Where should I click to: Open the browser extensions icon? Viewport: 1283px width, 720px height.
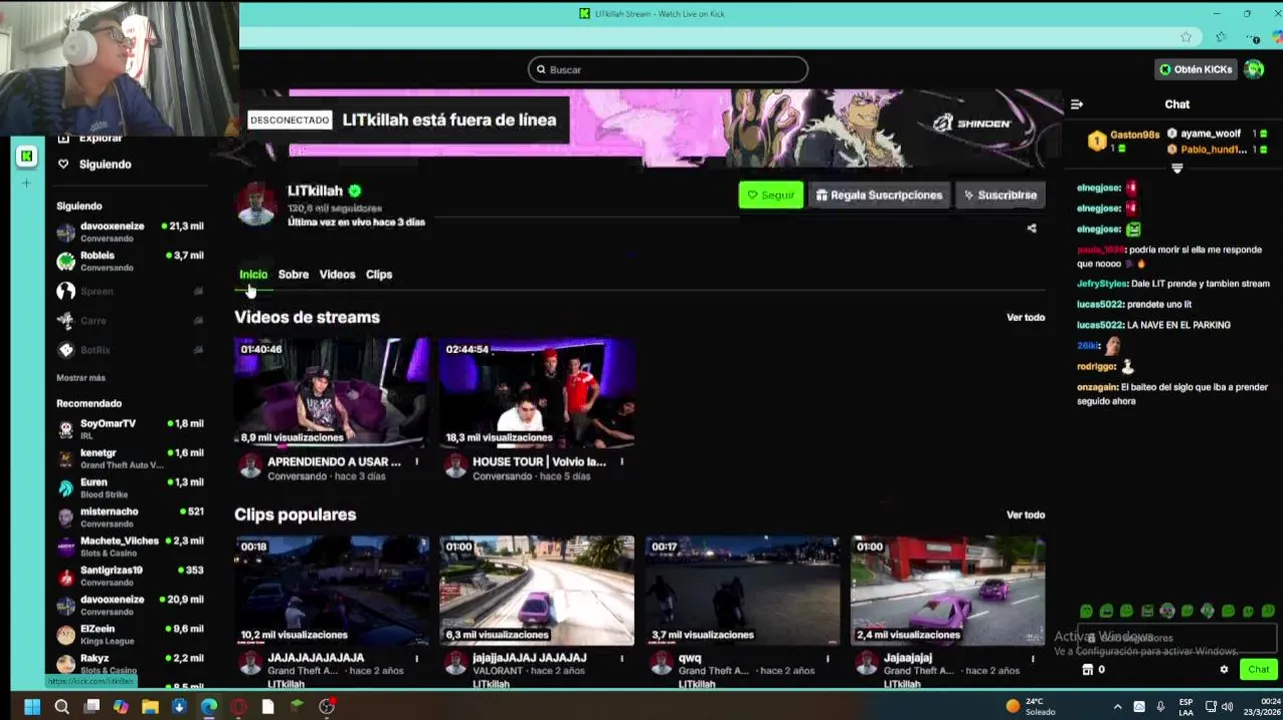pyautogui.click(x=1221, y=37)
